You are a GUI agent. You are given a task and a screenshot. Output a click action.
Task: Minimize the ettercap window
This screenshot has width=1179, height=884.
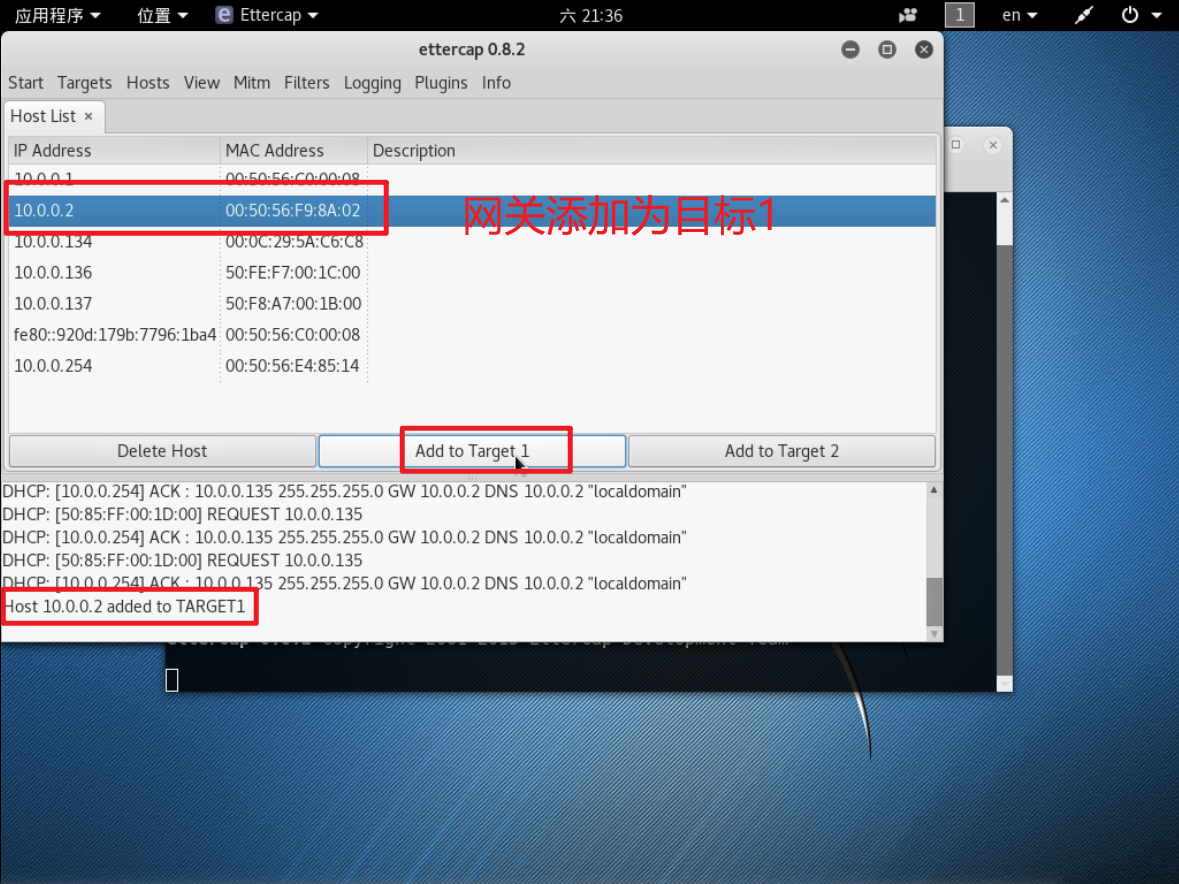coord(850,50)
